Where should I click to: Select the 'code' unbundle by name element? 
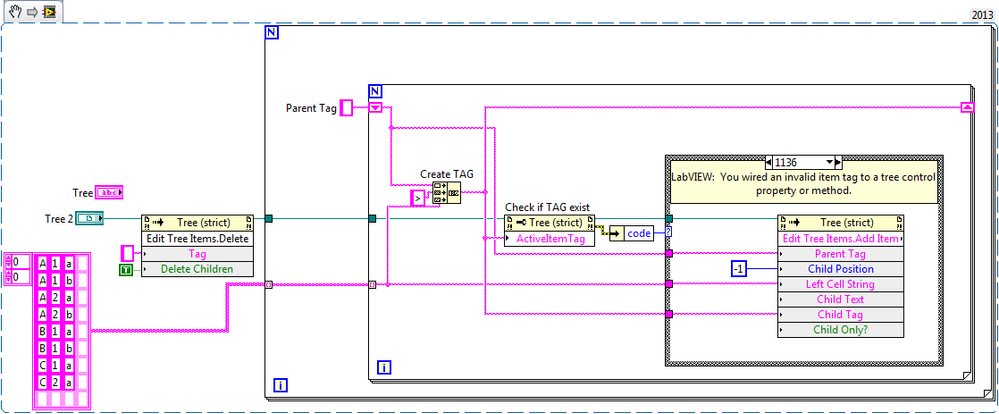[639, 234]
